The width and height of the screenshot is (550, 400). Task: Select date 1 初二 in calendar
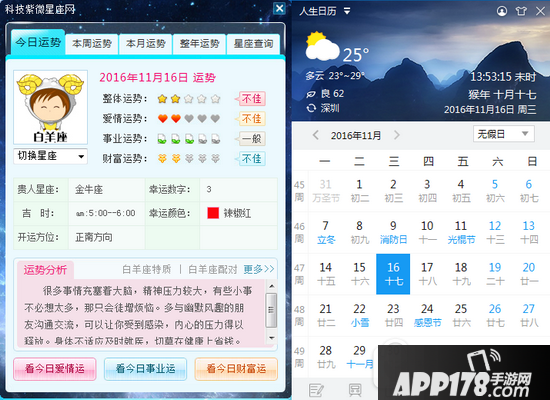(360, 191)
